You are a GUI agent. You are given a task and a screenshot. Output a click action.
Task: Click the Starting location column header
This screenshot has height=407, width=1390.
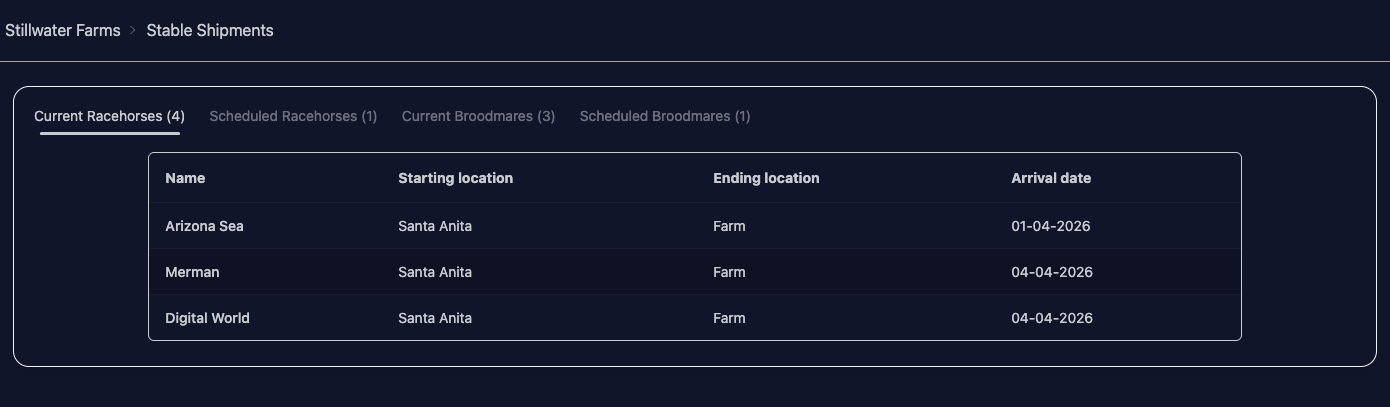[x=455, y=178]
